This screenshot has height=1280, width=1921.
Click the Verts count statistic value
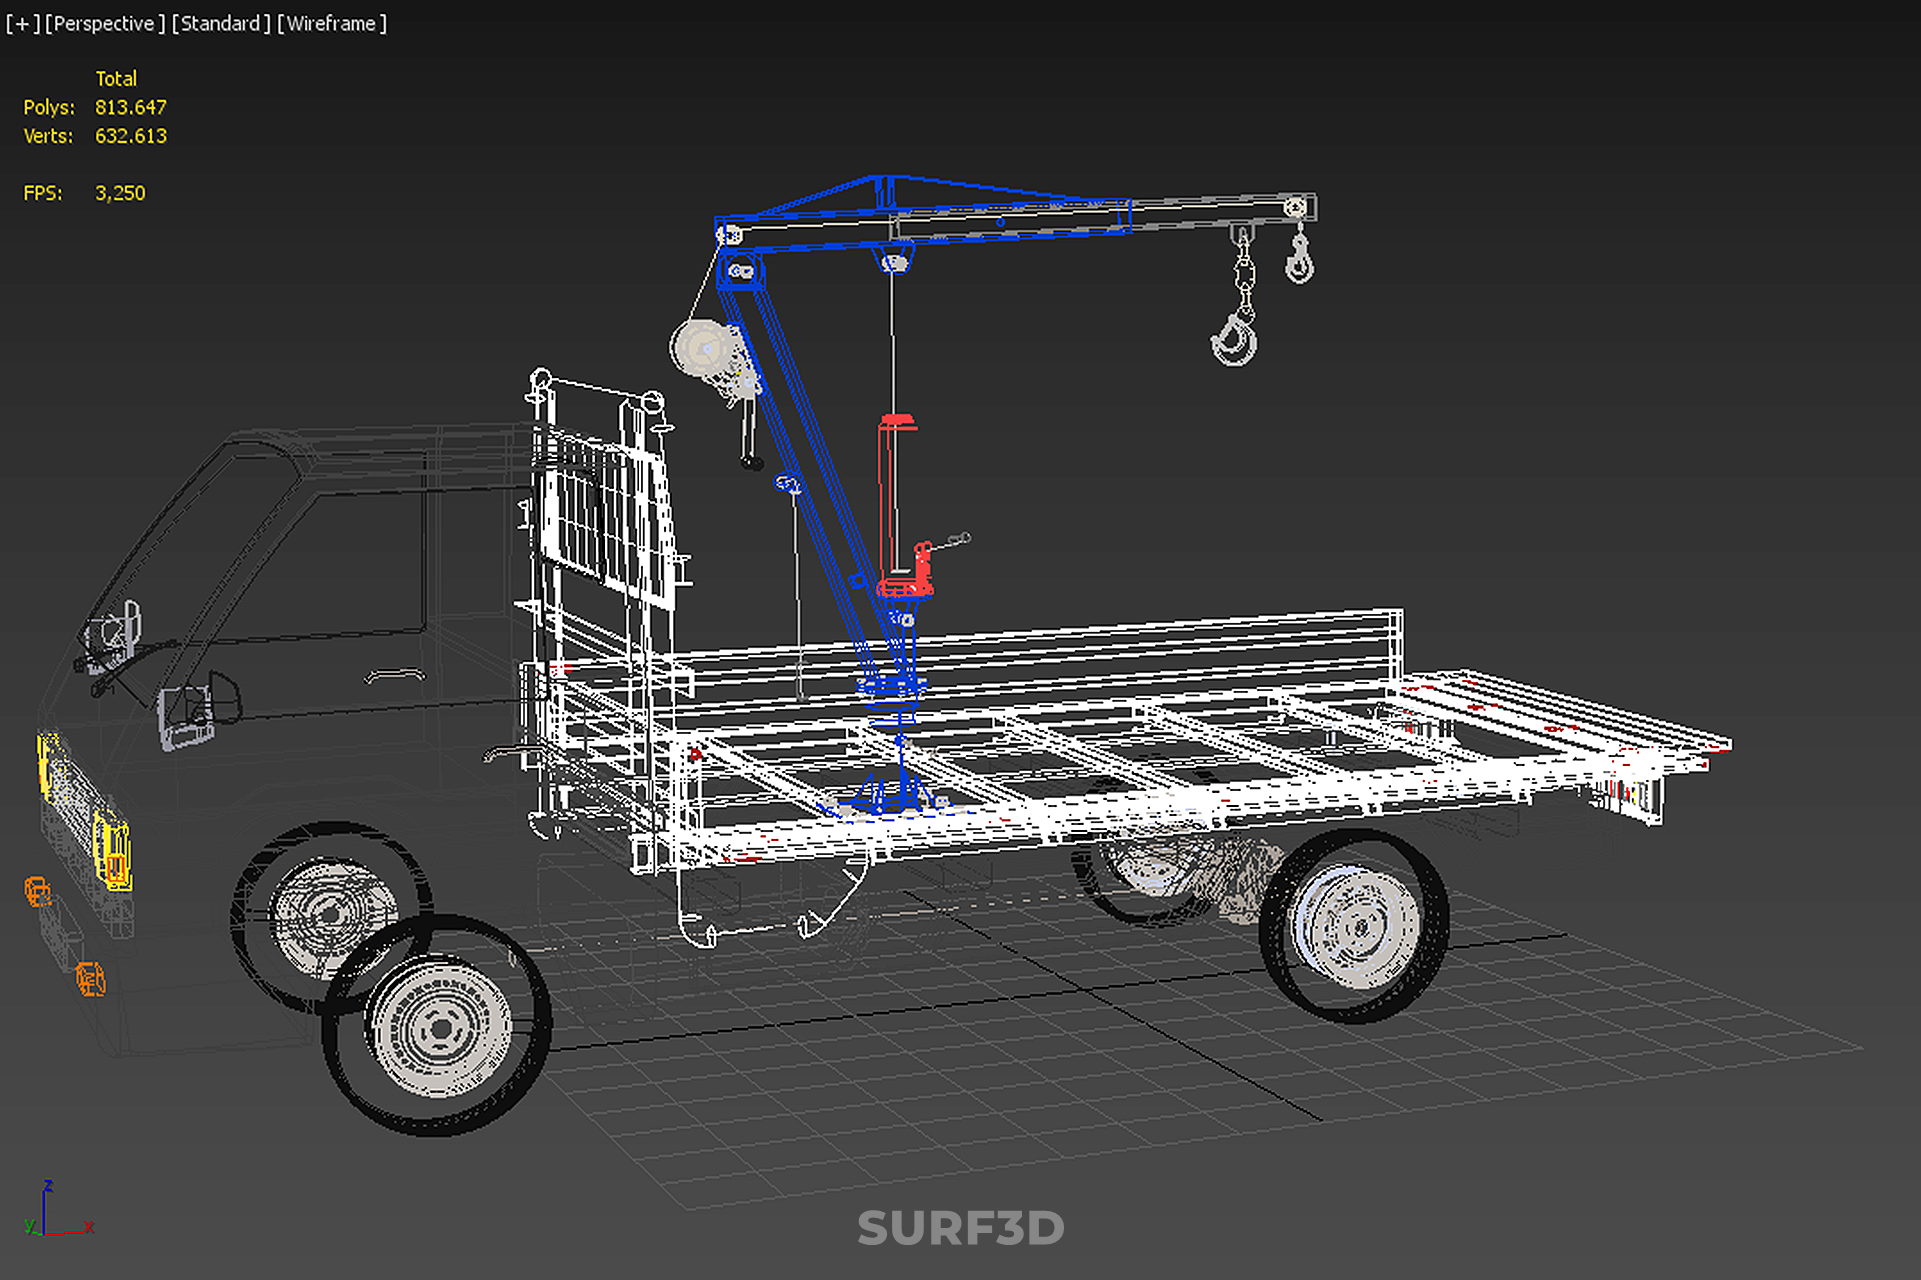point(130,136)
